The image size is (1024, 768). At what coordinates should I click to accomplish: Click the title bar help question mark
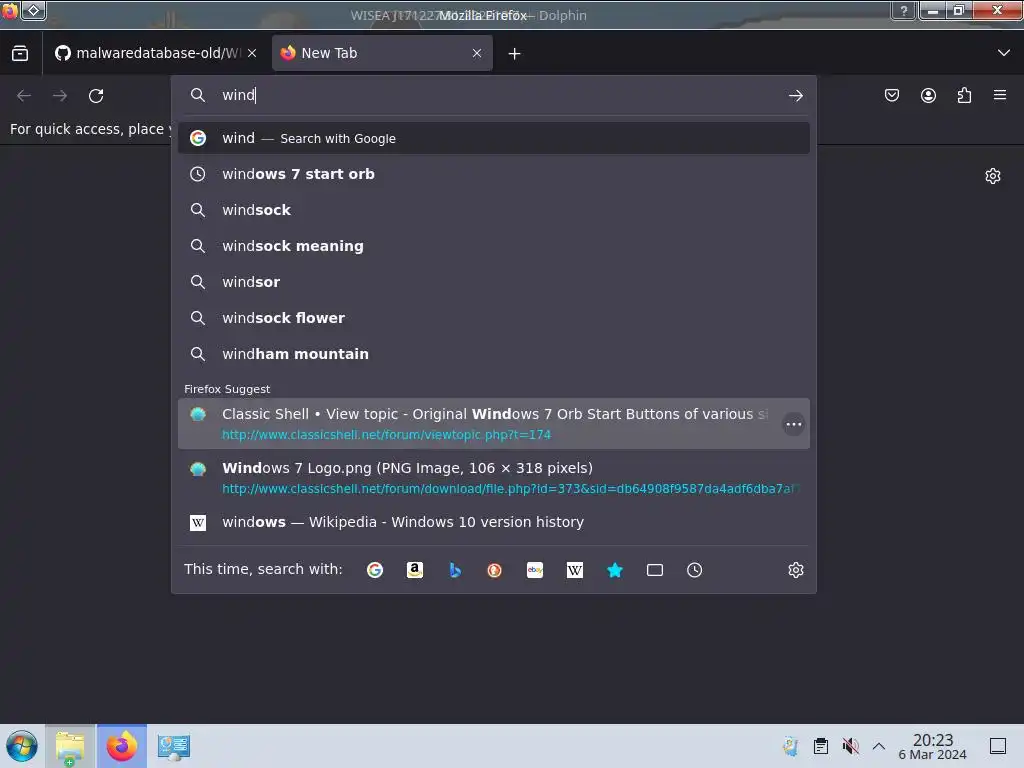tap(904, 10)
